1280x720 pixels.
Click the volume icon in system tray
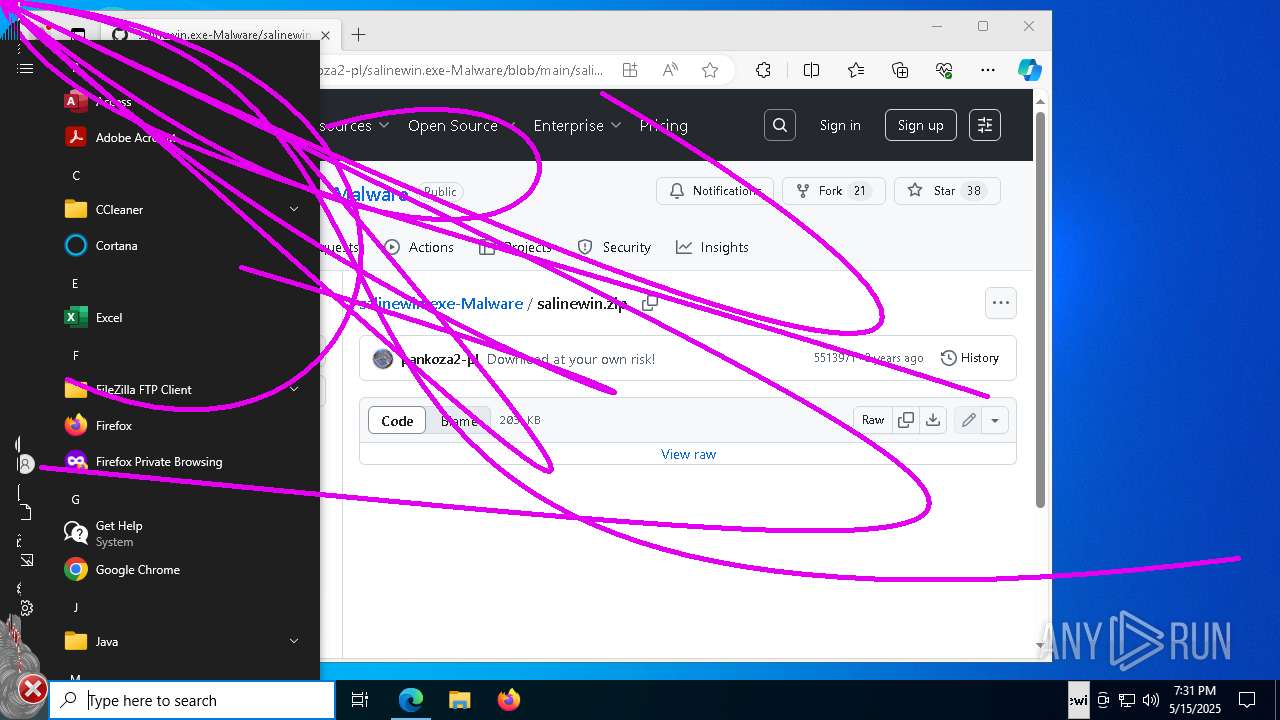click(x=1151, y=700)
